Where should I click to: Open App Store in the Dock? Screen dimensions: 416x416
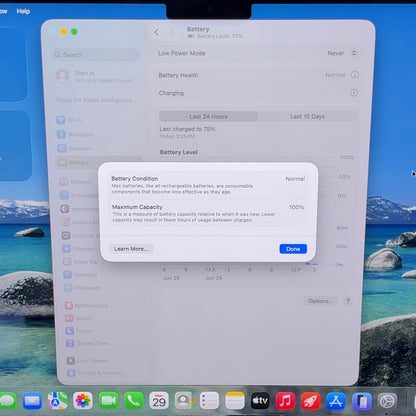click(x=336, y=400)
